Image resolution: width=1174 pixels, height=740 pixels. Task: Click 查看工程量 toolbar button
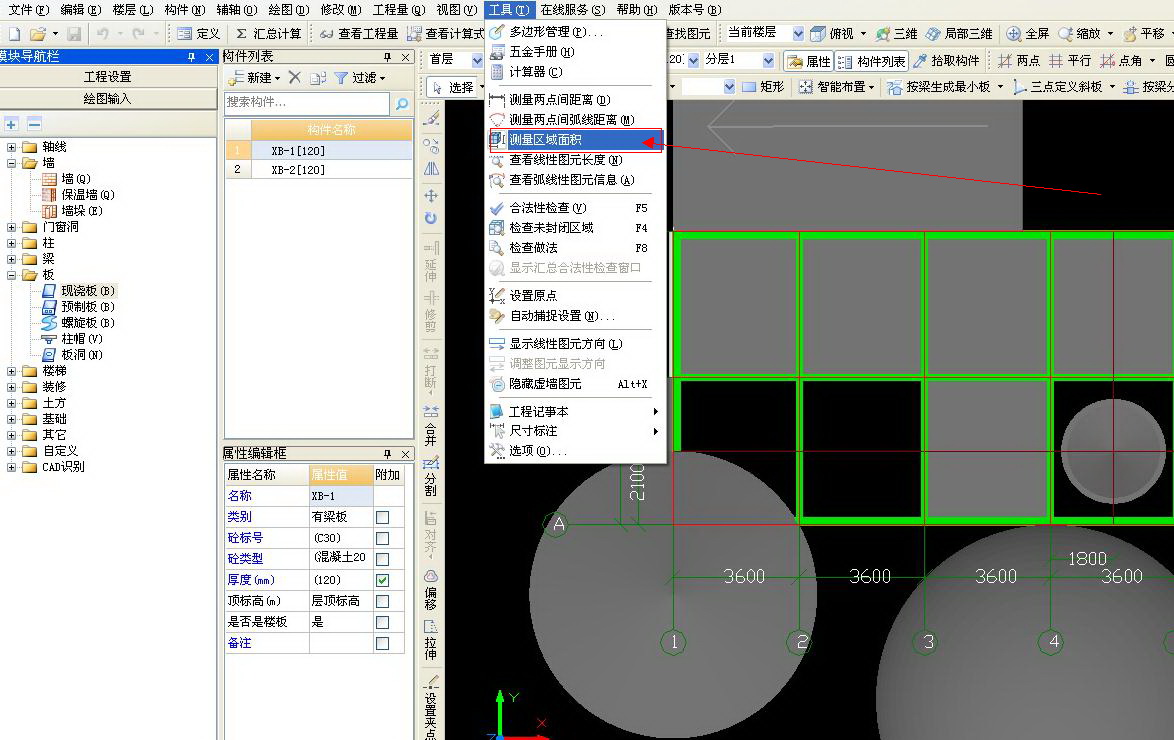pyautogui.click(x=359, y=34)
